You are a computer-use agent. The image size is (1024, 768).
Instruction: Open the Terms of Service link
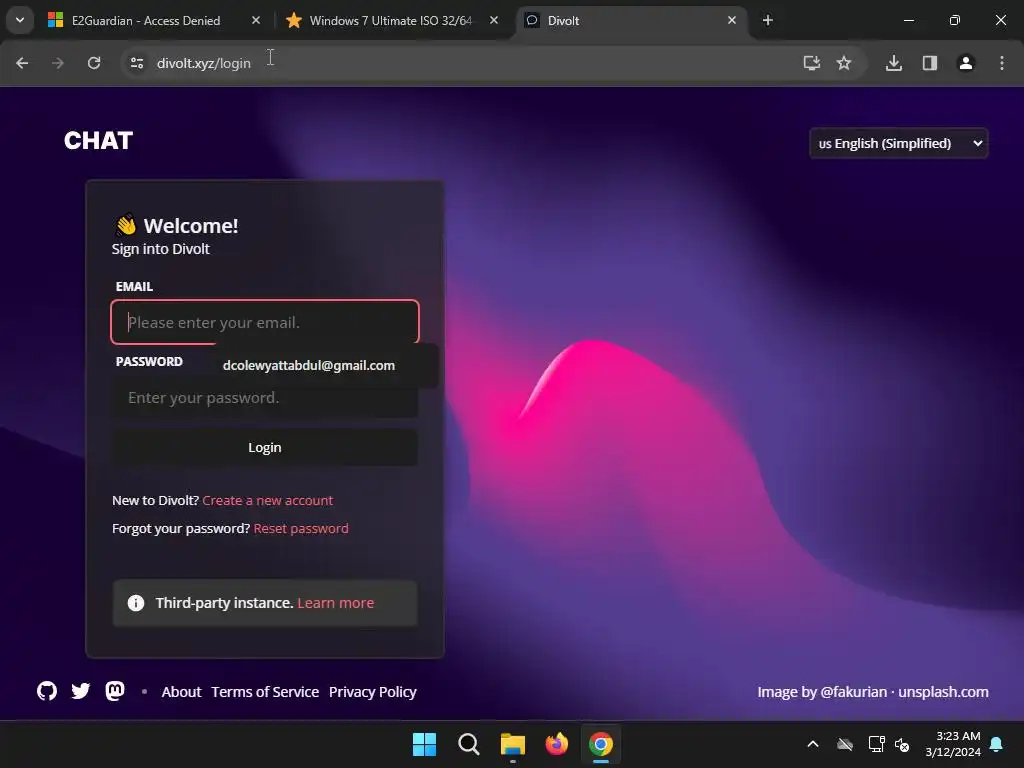pyautogui.click(x=265, y=692)
